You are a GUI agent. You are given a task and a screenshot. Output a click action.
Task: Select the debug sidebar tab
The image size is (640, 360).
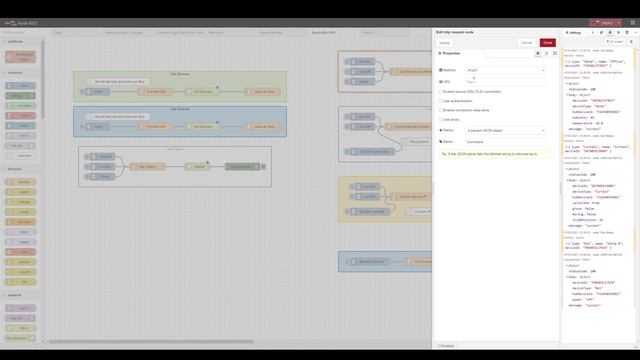tap(573, 32)
